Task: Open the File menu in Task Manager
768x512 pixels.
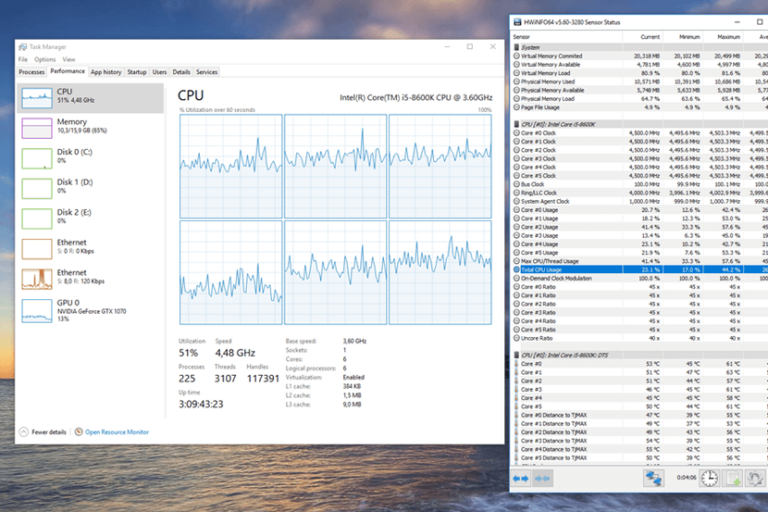Action: click(x=23, y=59)
